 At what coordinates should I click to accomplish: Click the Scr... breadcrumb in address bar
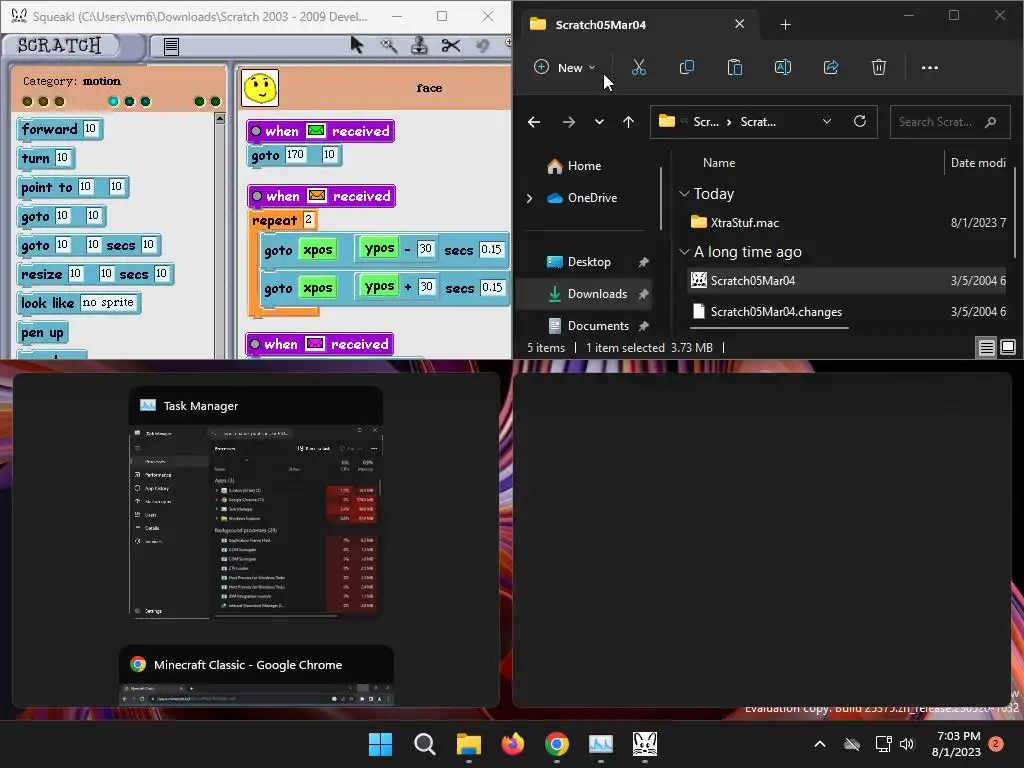click(x=706, y=121)
